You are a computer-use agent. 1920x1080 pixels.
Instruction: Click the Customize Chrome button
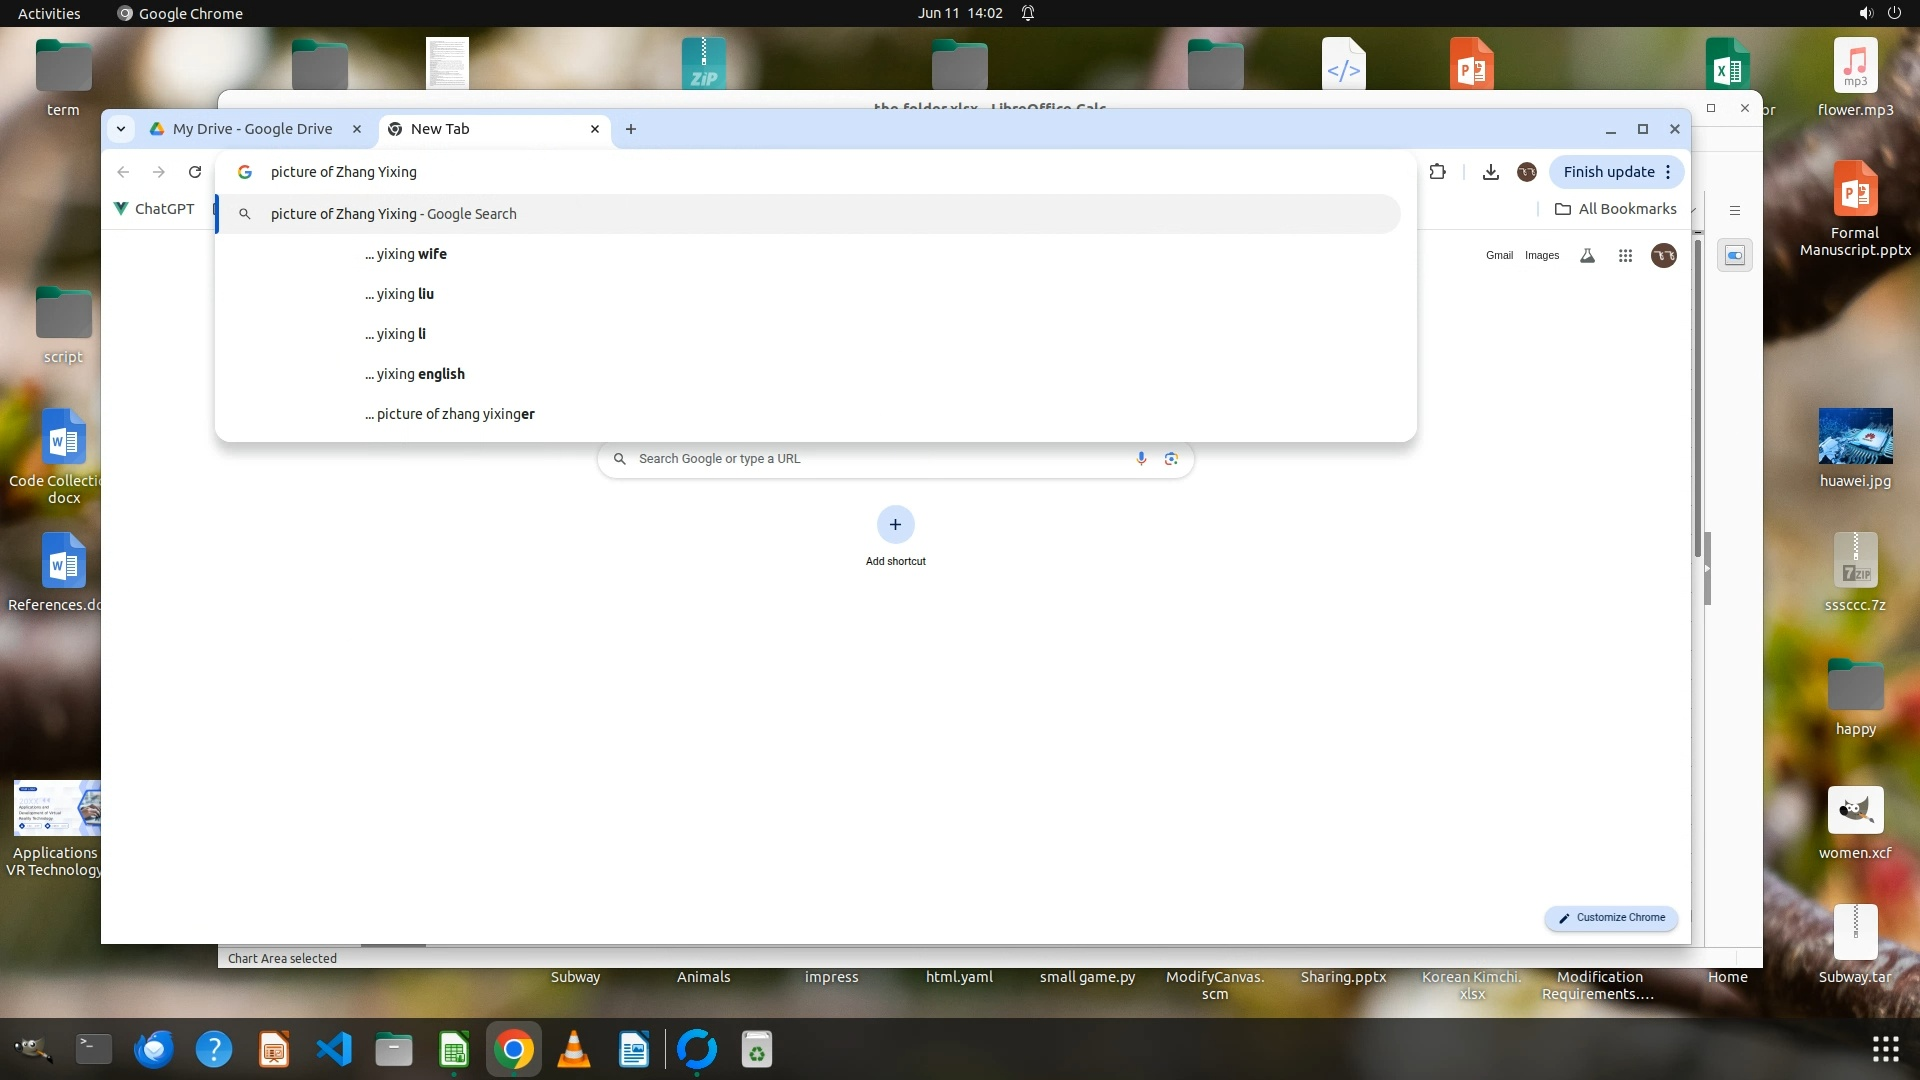(x=1611, y=918)
